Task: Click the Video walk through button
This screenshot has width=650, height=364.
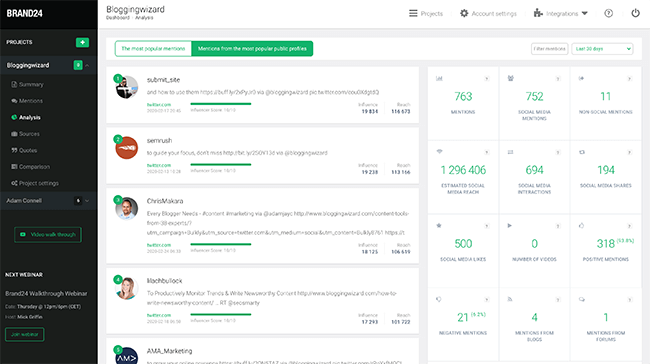Action: 48,234
